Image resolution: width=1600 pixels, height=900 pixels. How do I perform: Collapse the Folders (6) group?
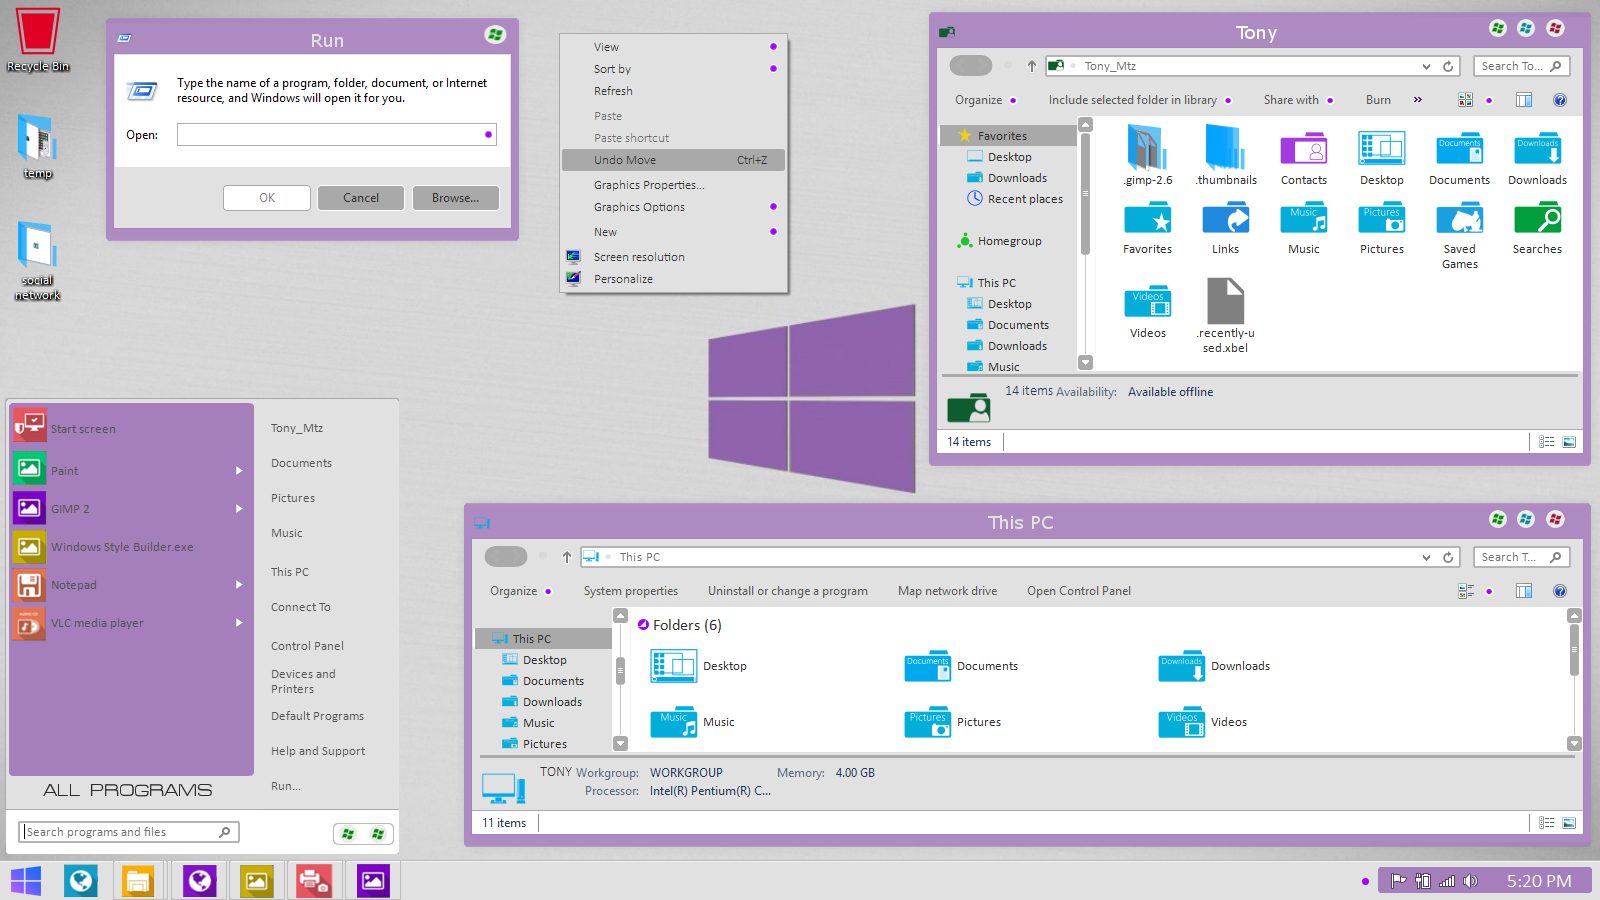(x=644, y=625)
